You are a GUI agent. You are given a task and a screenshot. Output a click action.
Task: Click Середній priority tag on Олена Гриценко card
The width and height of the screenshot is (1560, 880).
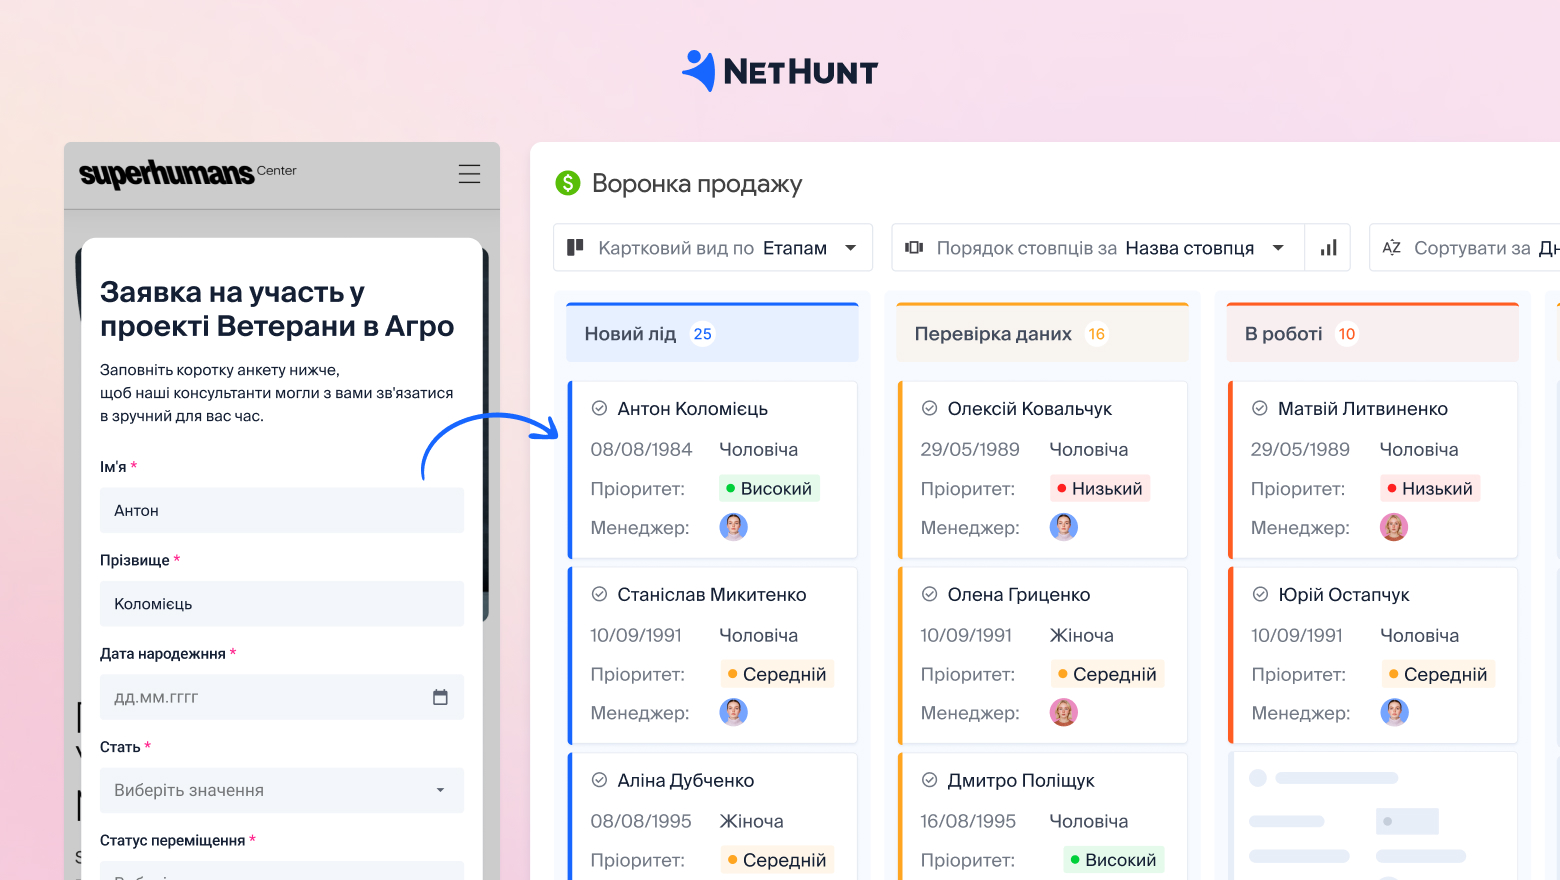click(x=1107, y=674)
